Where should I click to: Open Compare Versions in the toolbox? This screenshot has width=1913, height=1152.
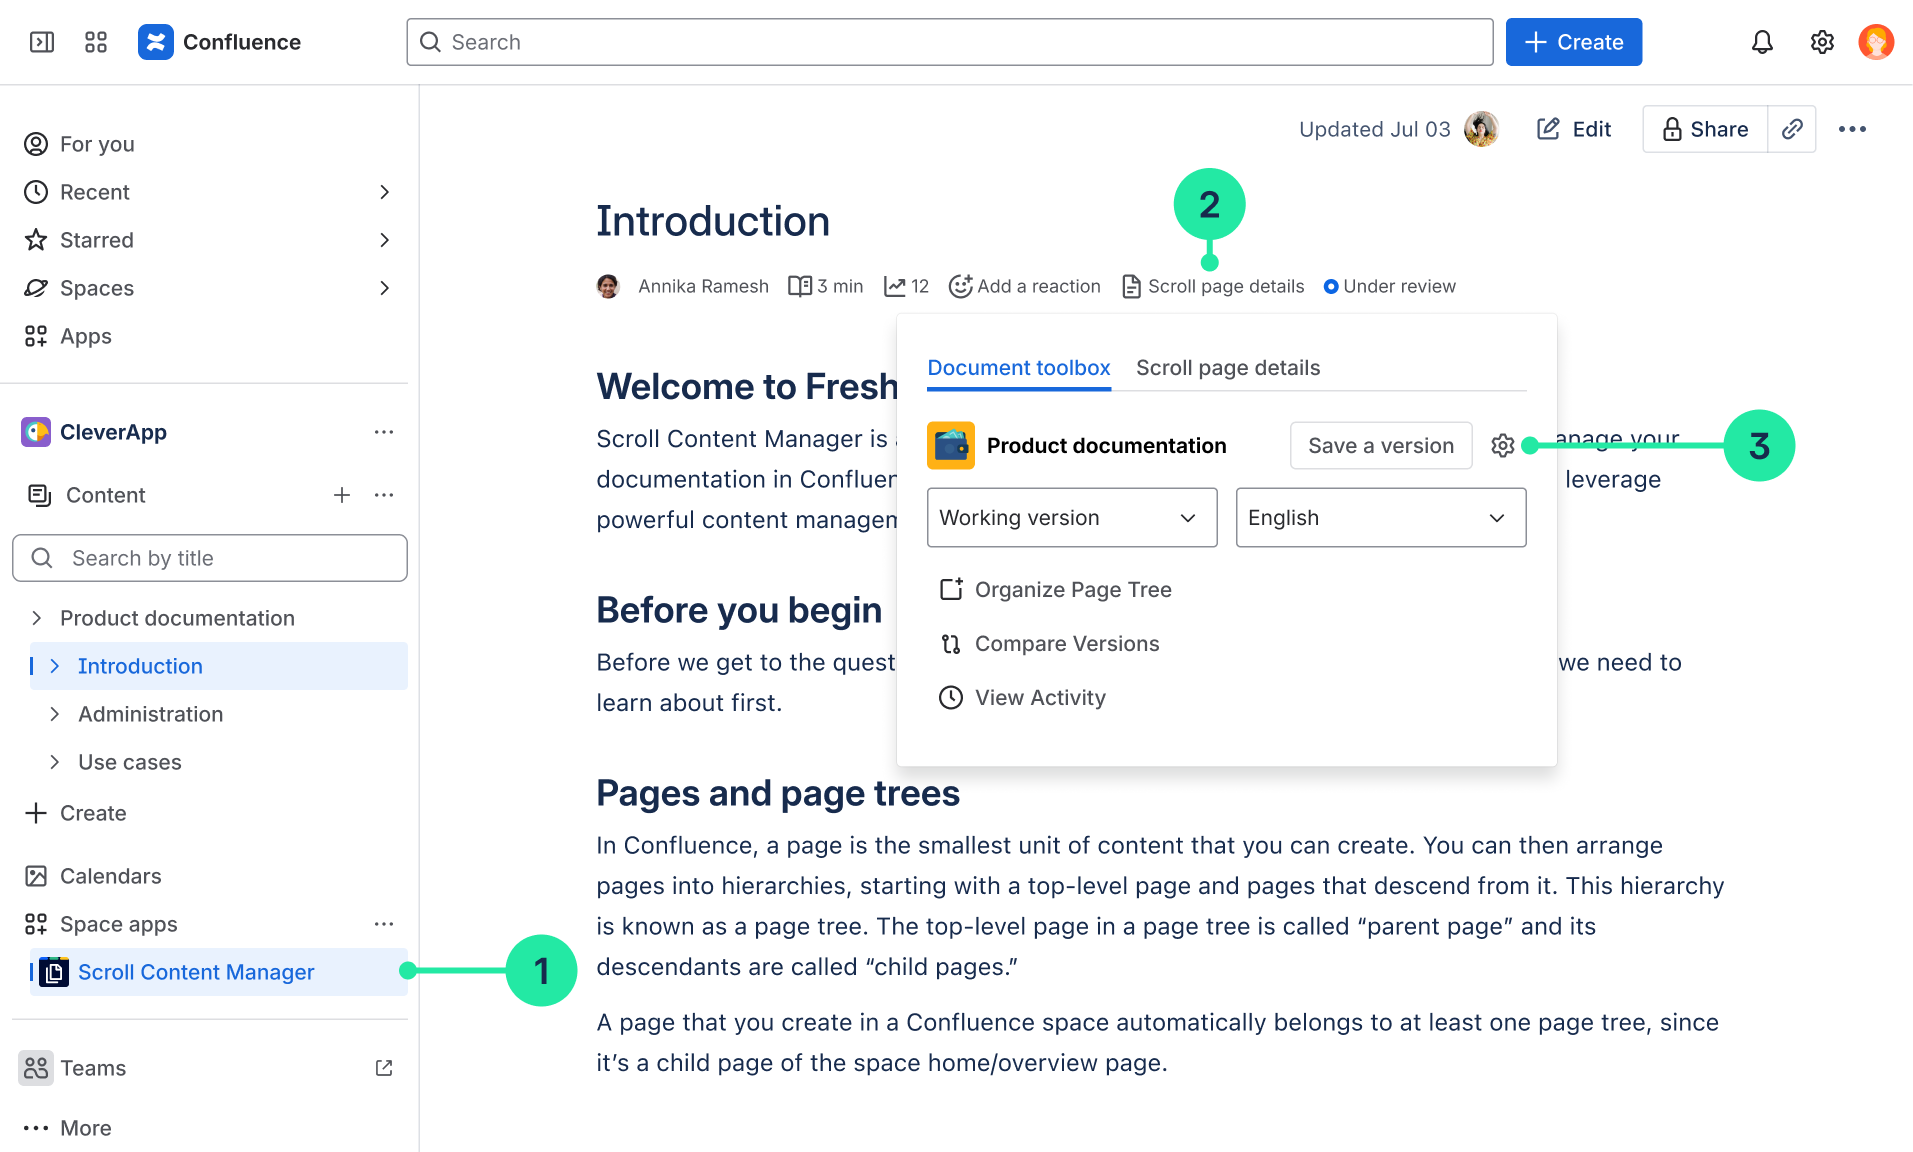point(1066,644)
